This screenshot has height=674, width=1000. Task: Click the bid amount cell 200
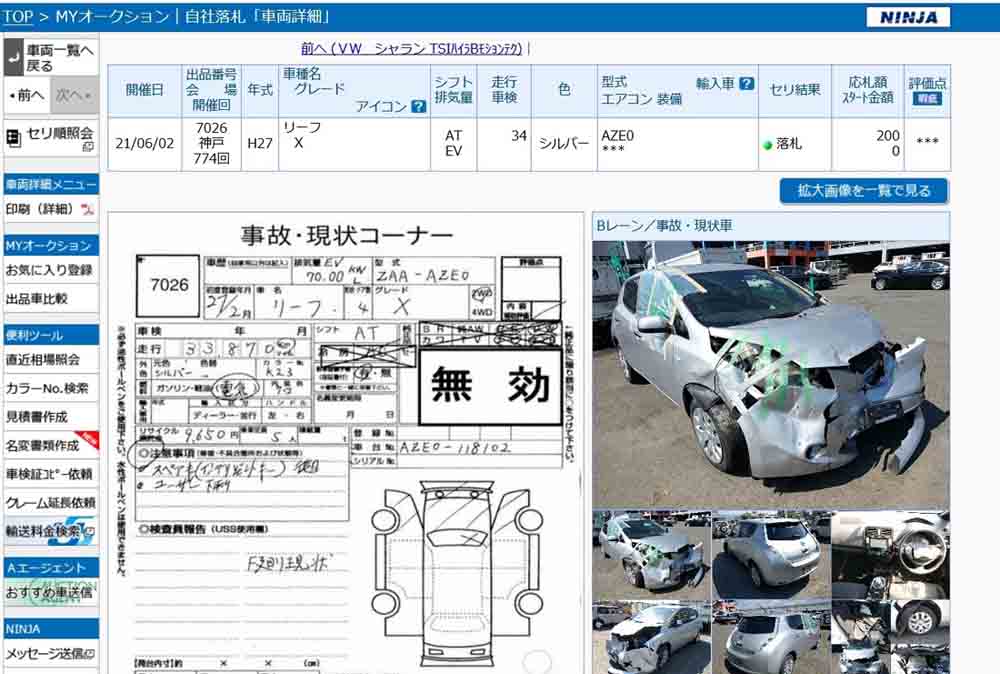point(867,143)
